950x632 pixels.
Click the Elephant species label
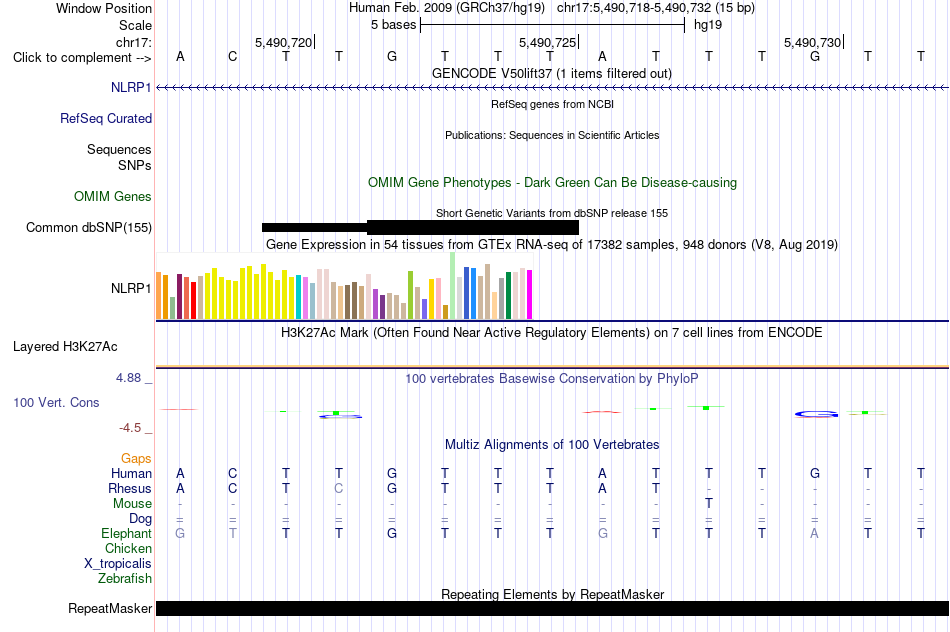tap(126, 533)
